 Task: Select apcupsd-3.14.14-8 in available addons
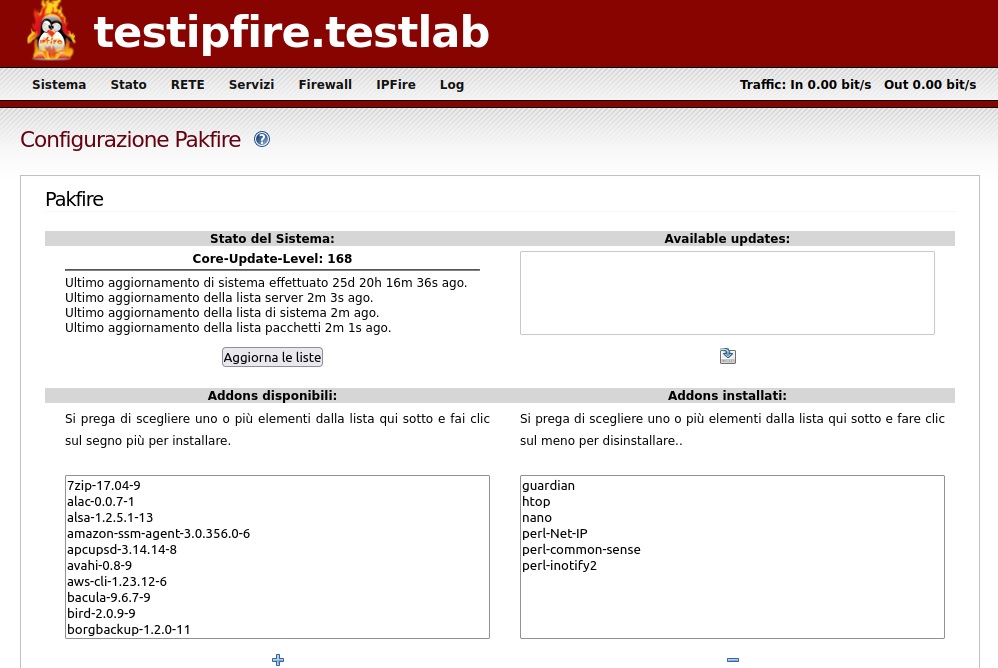(x=278, y=549)
